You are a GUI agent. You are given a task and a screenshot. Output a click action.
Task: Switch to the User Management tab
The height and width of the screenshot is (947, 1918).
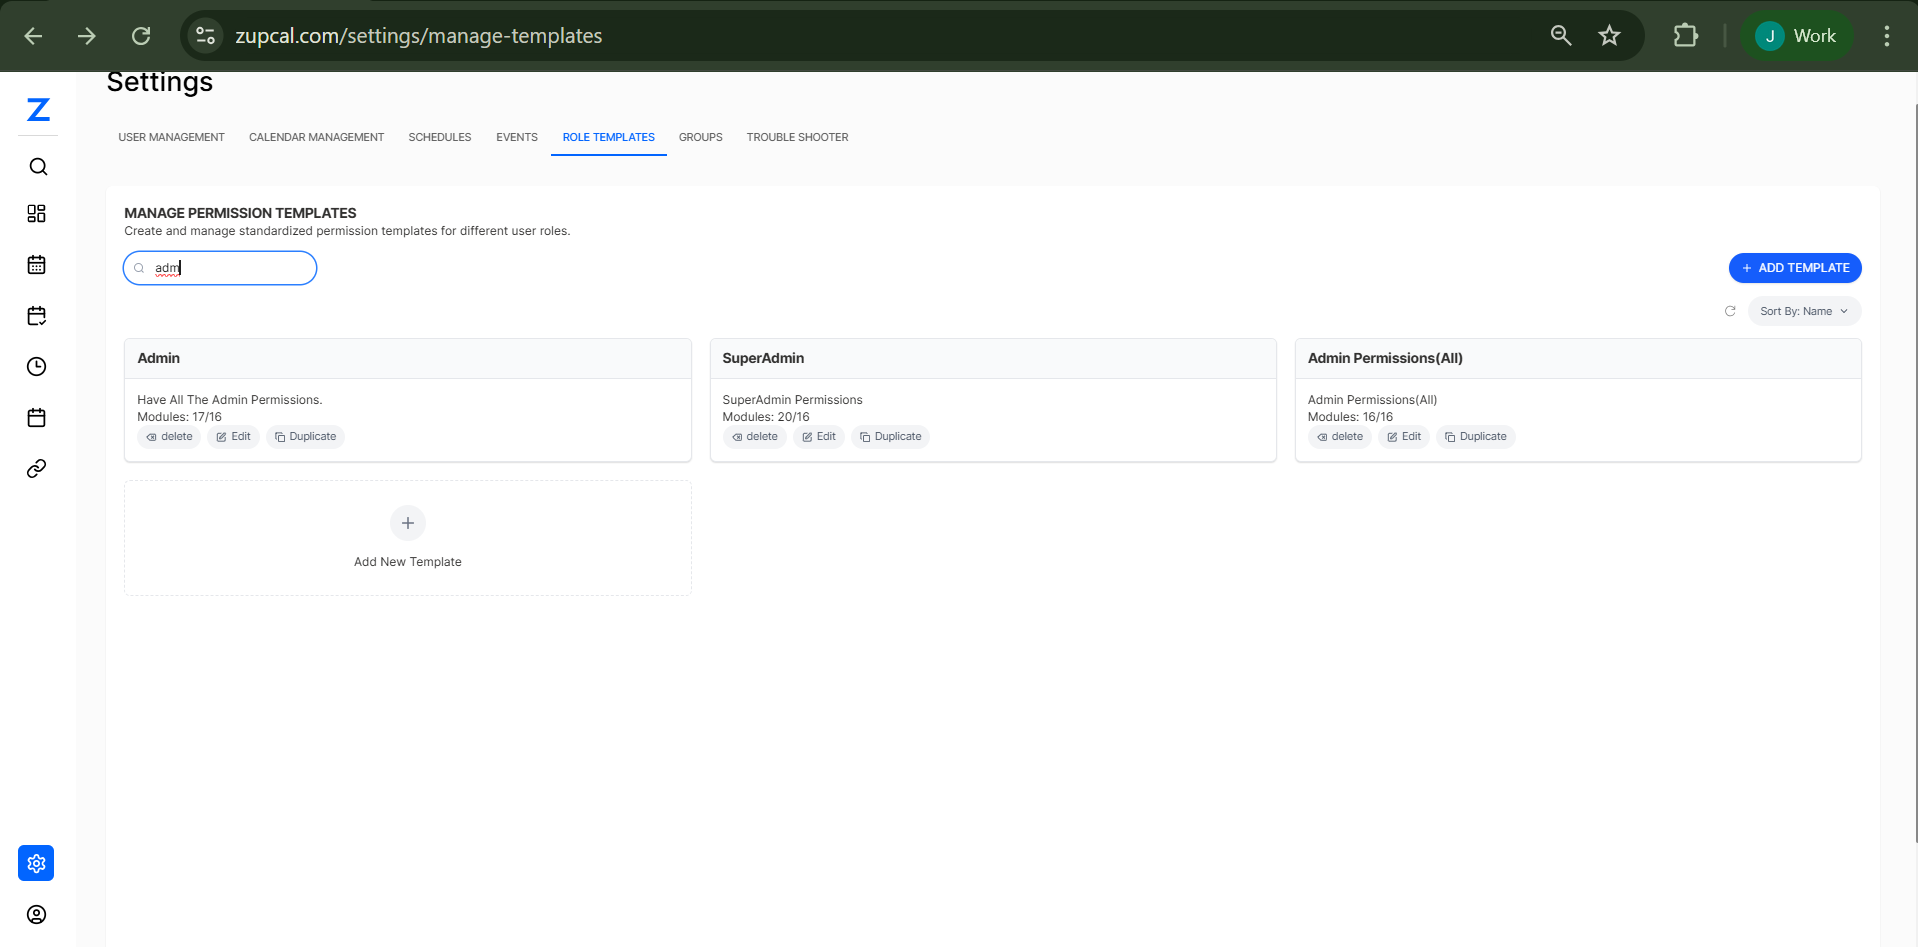click(171, 137)
